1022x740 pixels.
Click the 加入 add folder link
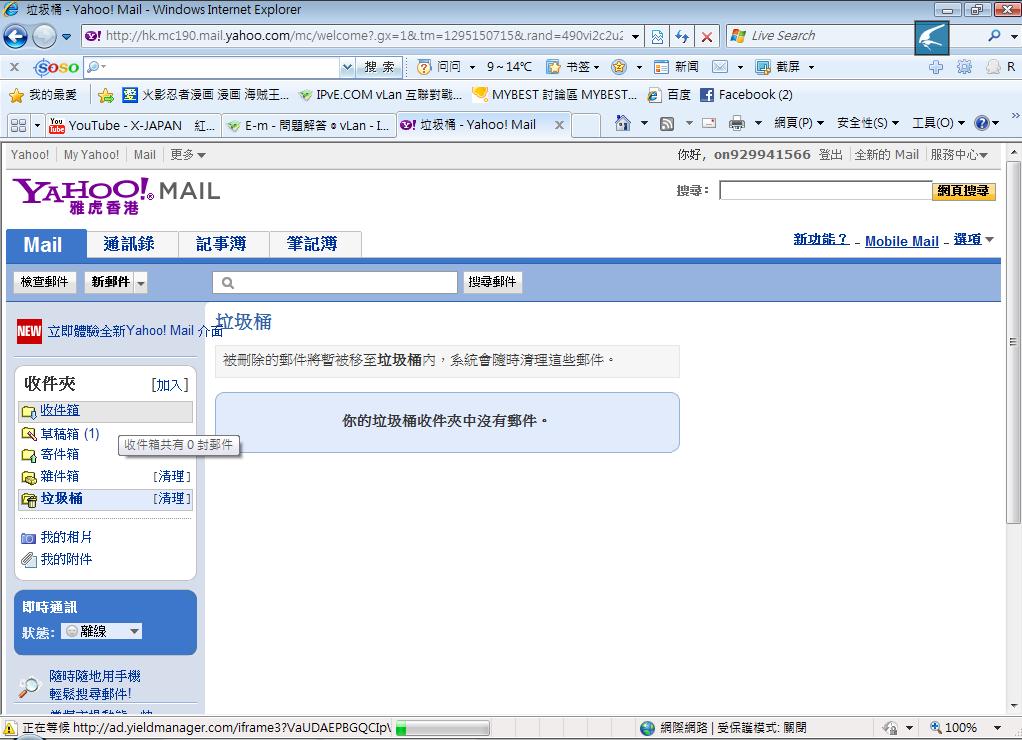pos(170,385)
